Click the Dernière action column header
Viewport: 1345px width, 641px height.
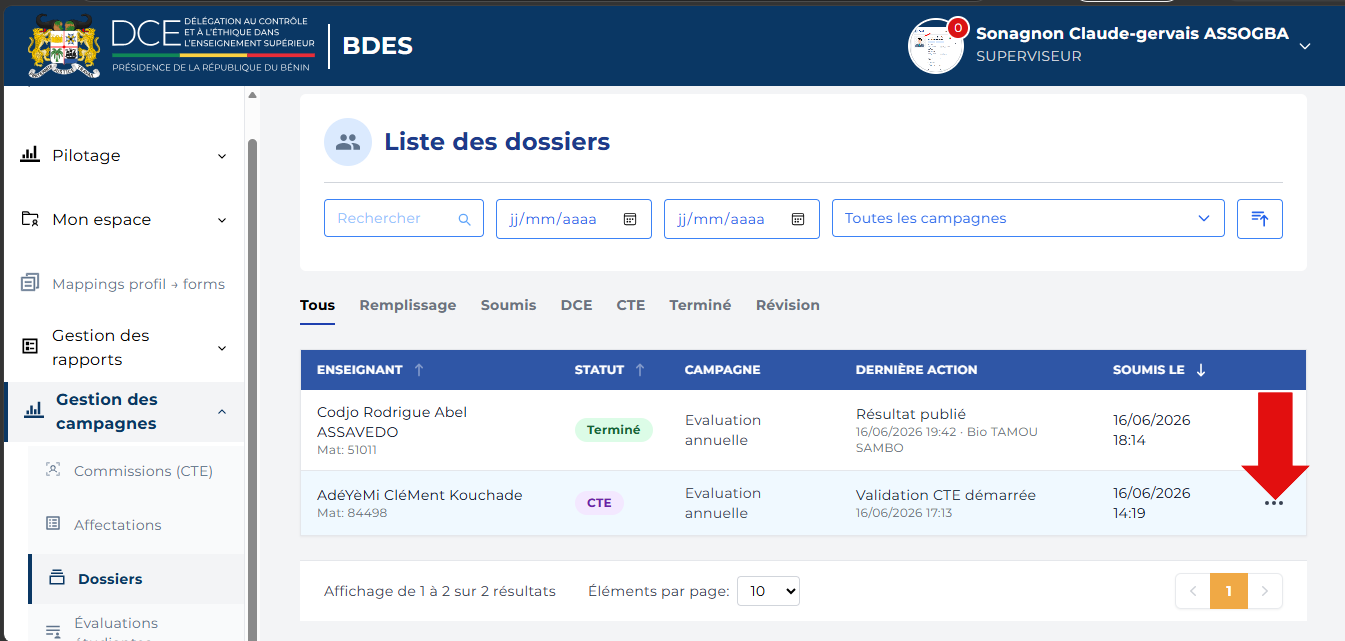(916, 370)
